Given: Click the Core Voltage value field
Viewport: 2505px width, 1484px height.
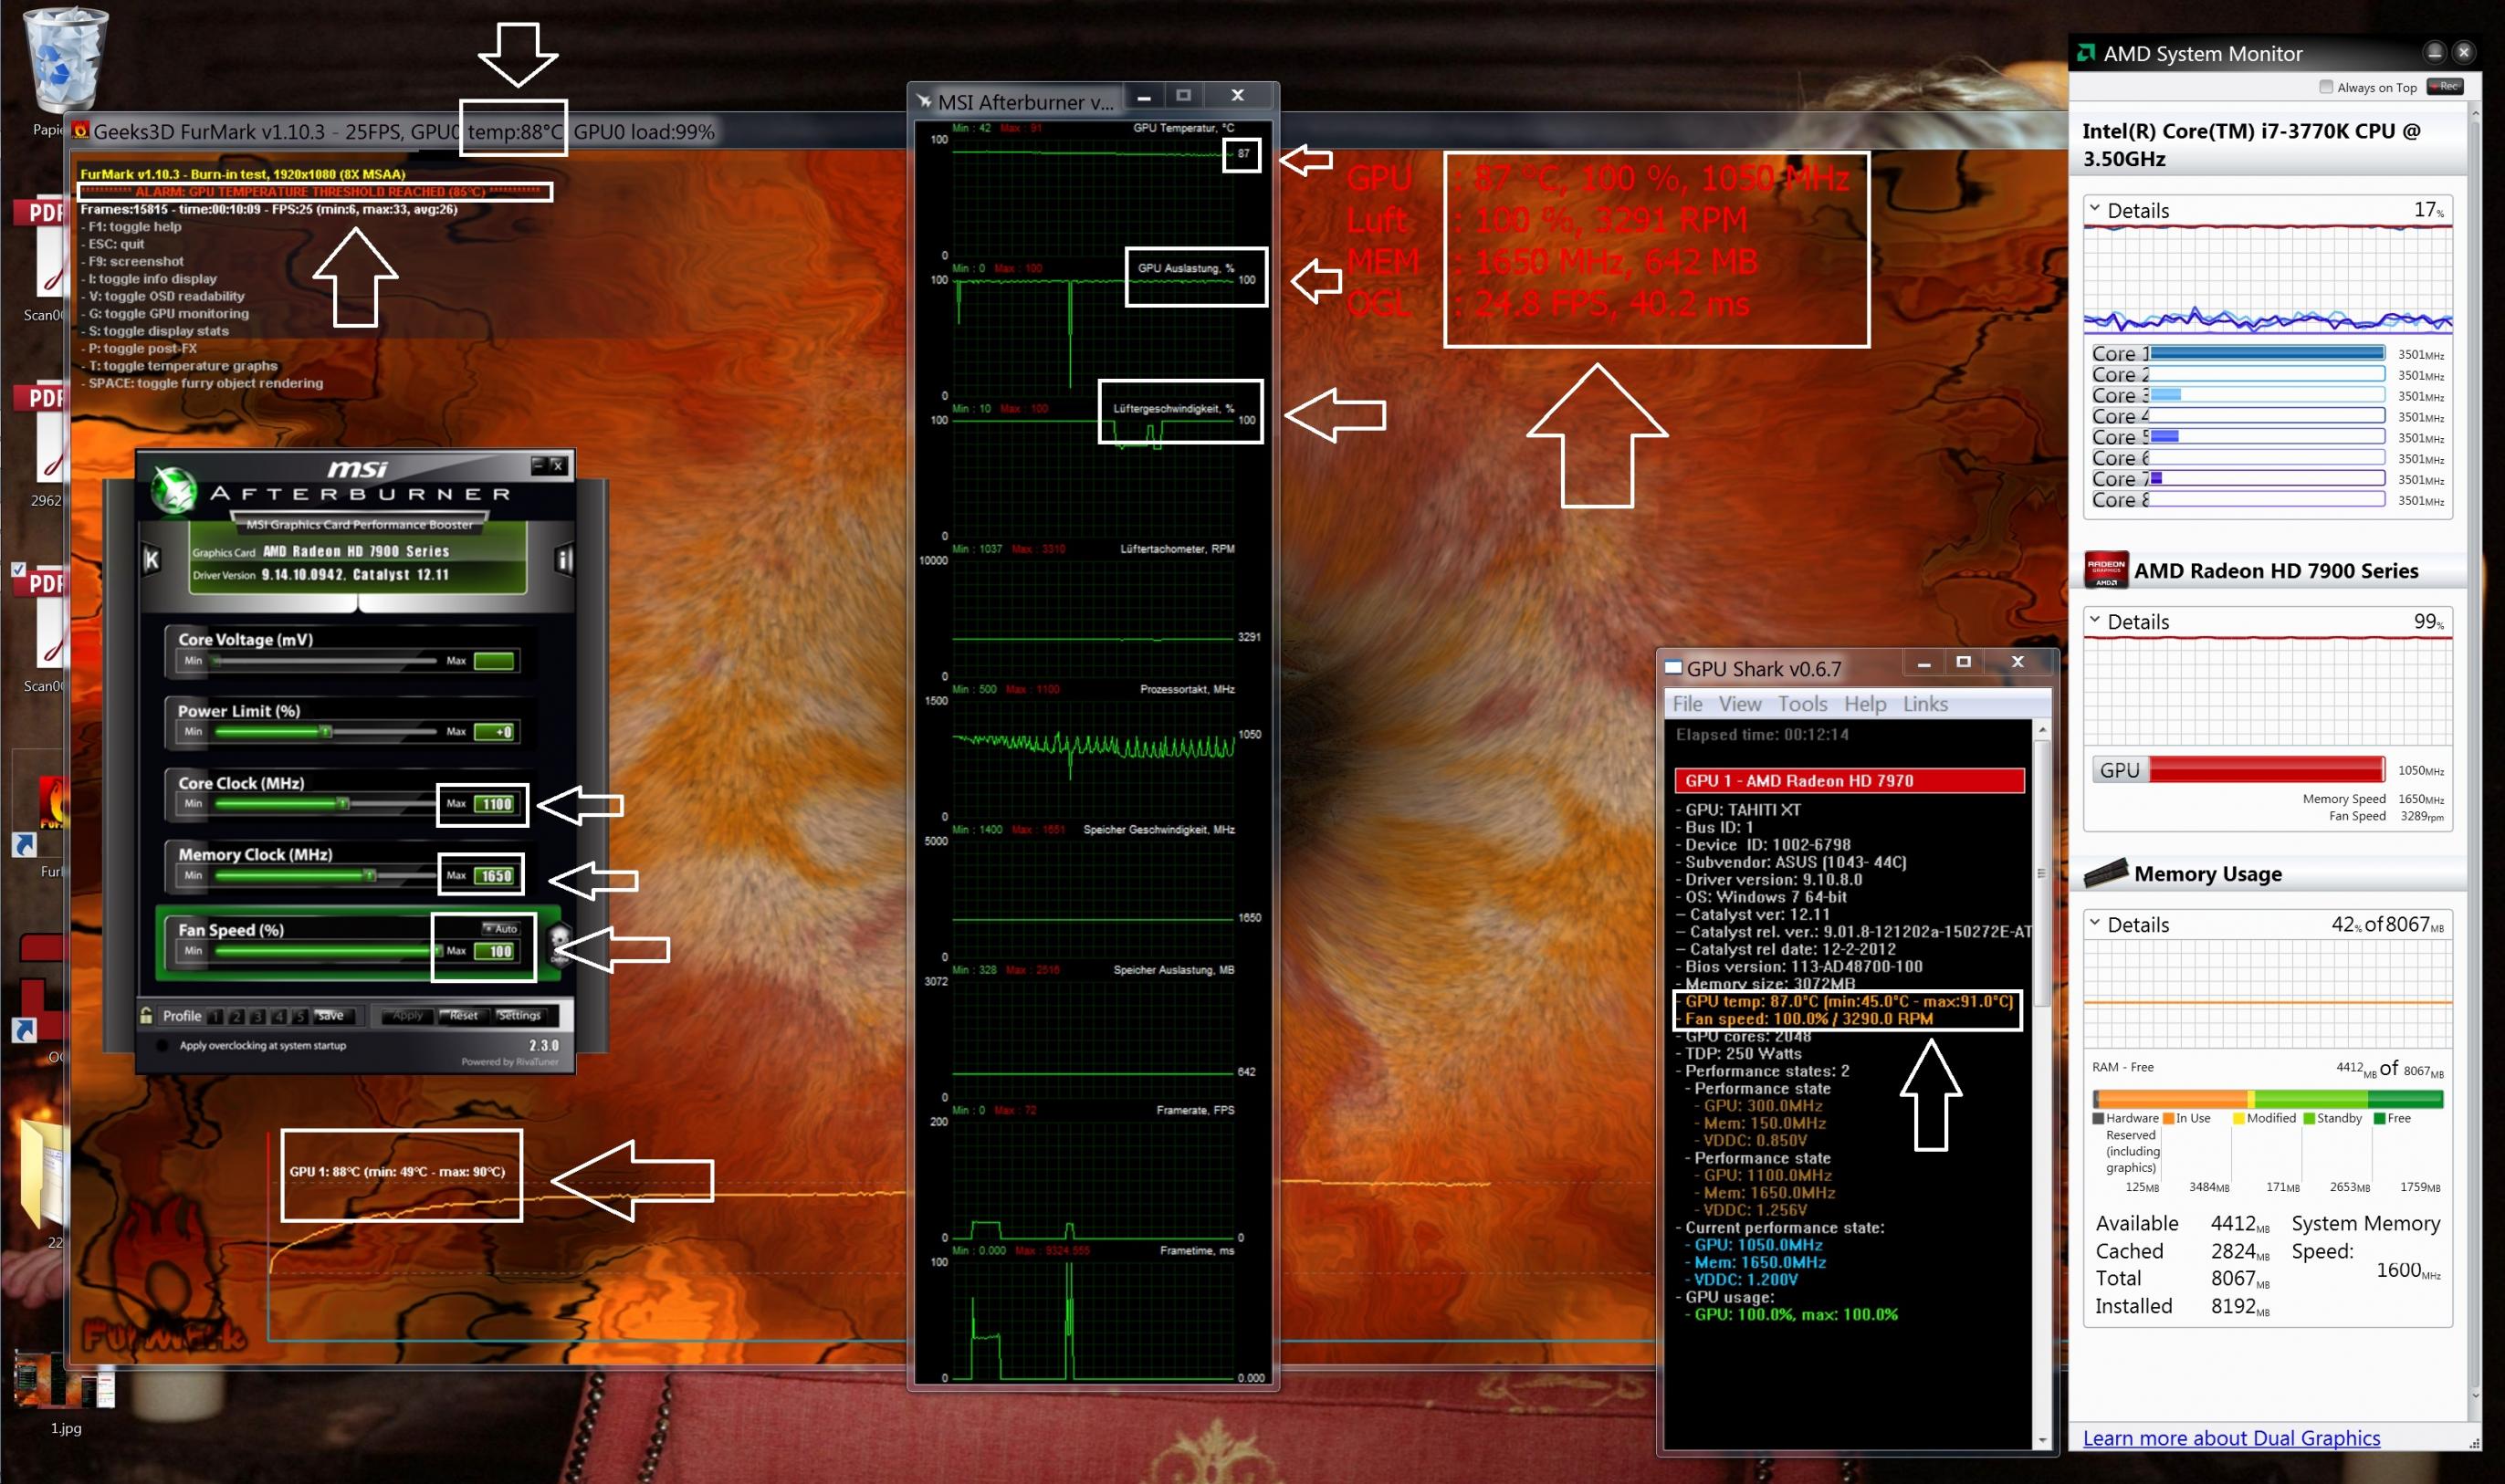Looking at the screenshot, I should click(x=495, y=661).
